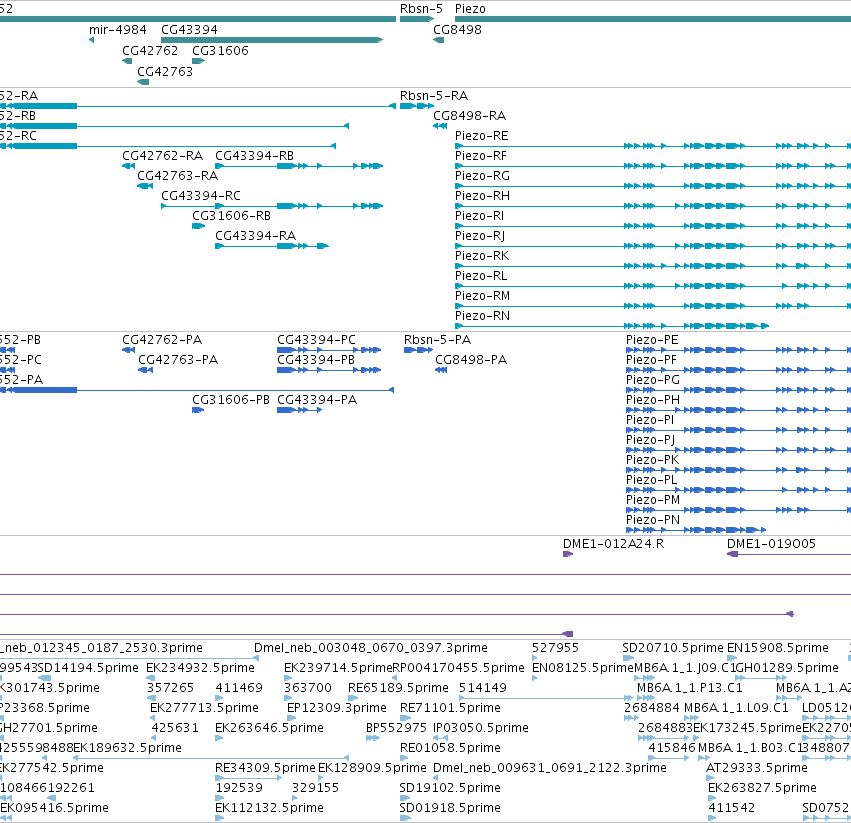
Task: Open the Rbsn-5-RA transcript
Action: (434, 96)
